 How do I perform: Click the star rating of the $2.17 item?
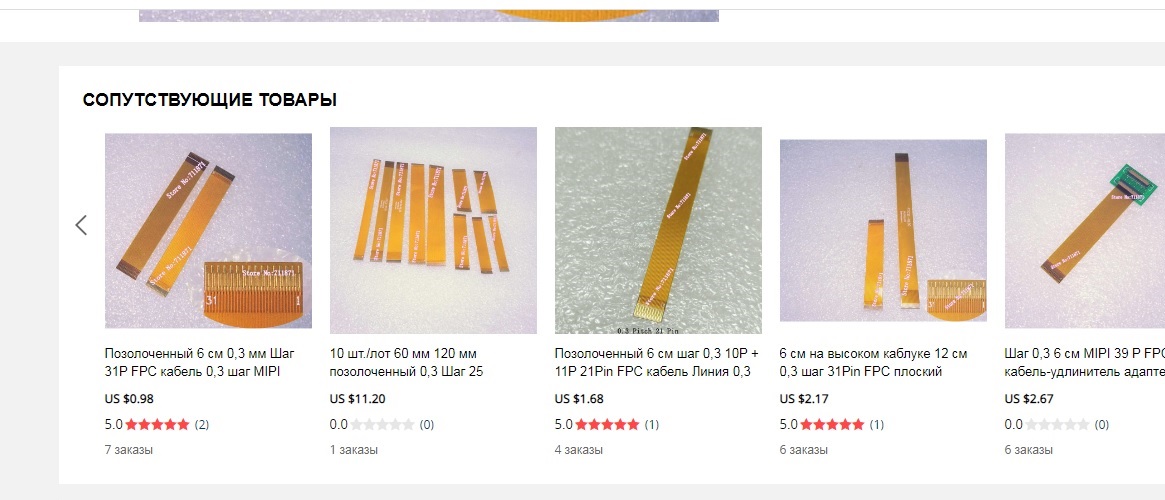[833, 425]
